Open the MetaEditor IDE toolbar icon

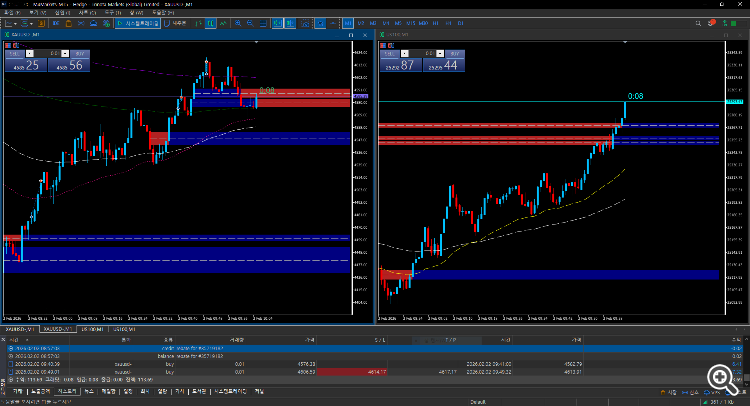[x=56, y=23]
